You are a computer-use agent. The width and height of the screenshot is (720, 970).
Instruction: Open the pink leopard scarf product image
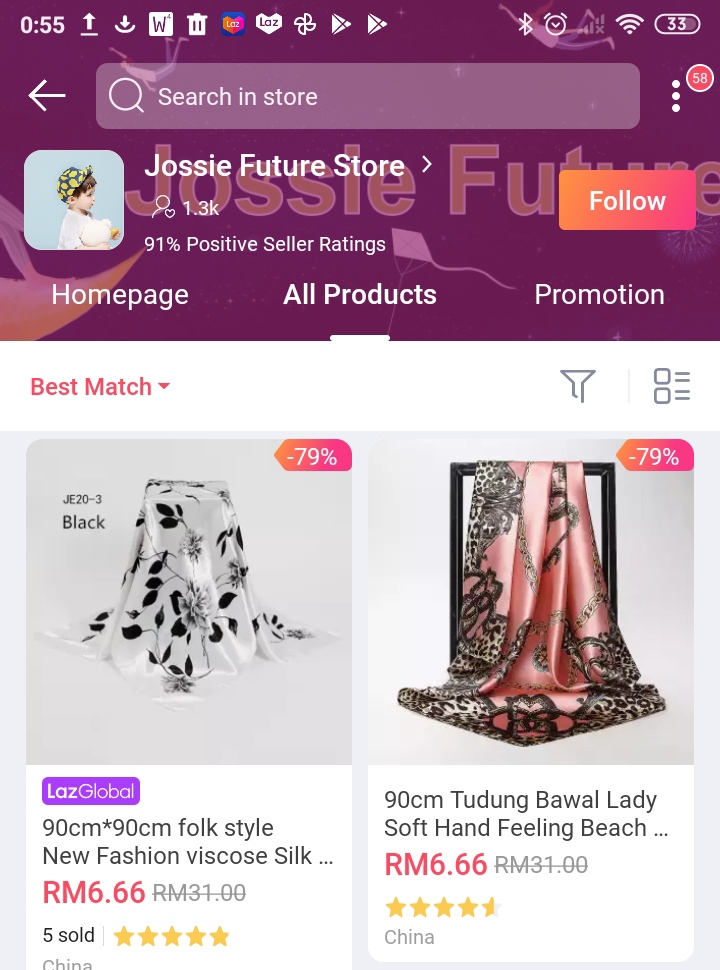click(531, 602)
